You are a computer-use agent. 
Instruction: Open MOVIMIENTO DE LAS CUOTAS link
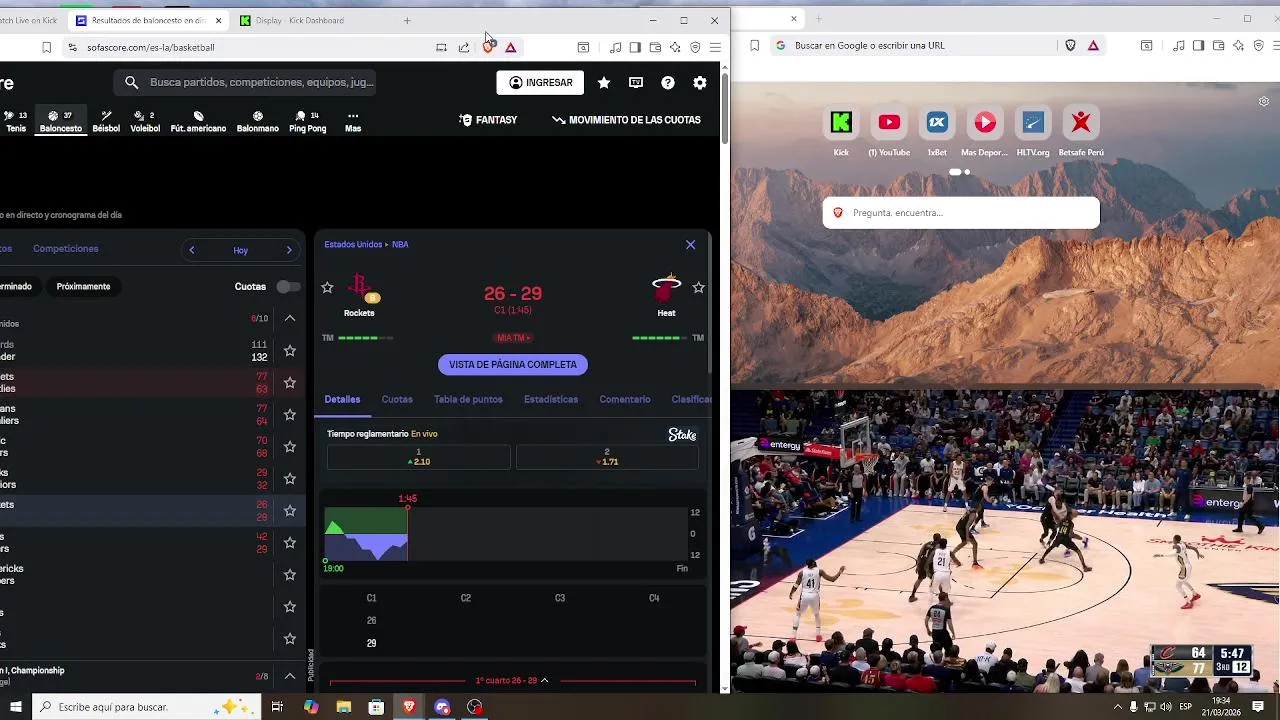(626, 120)
